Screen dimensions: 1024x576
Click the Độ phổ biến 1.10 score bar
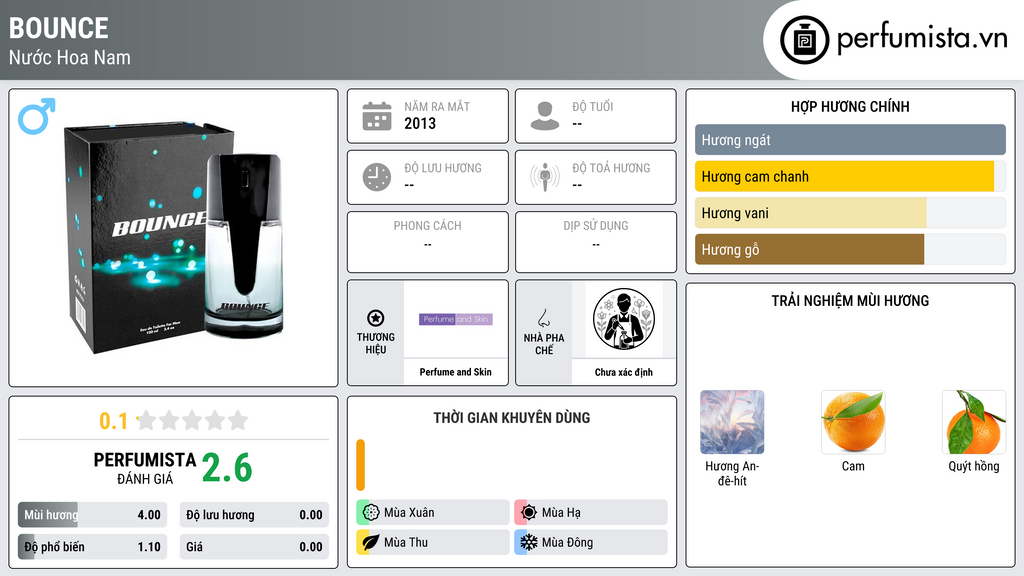click(x=92, y=547)
